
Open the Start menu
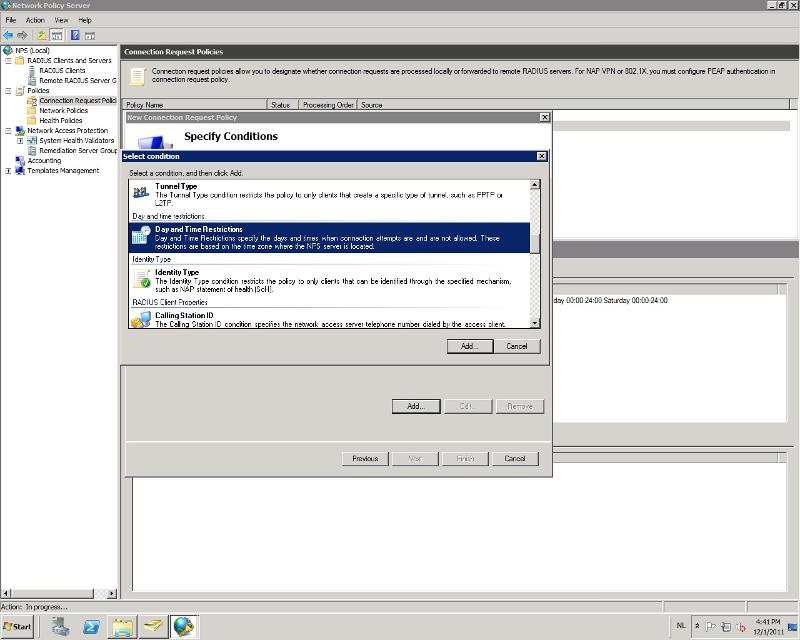(x=17, y=626)
